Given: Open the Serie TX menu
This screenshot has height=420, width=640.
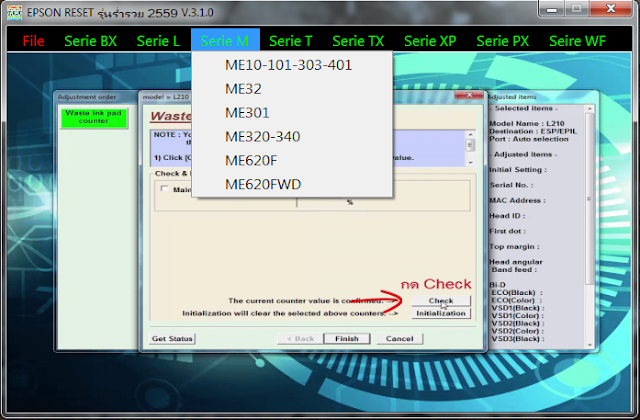Looking at the screenshot, I should (x=358, y=41).
